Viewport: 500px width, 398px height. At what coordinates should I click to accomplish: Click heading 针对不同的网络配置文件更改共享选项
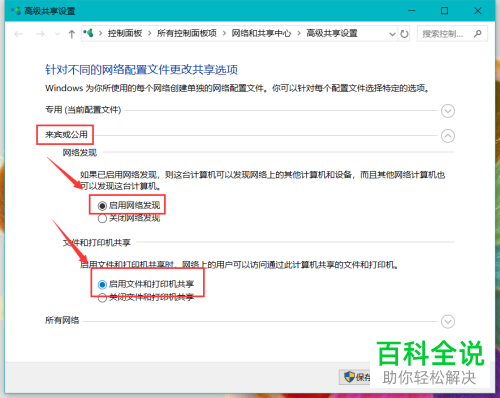point(141,70)
